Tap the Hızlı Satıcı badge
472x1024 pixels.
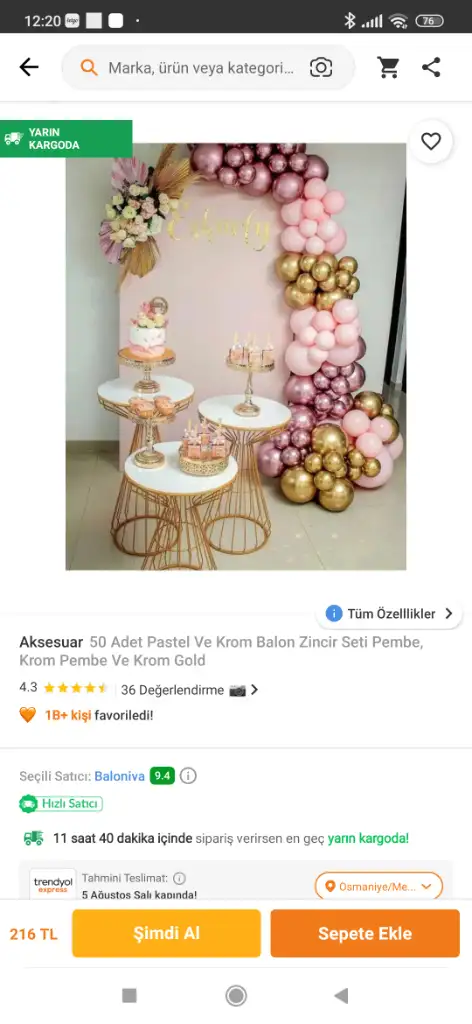point(61,803)
